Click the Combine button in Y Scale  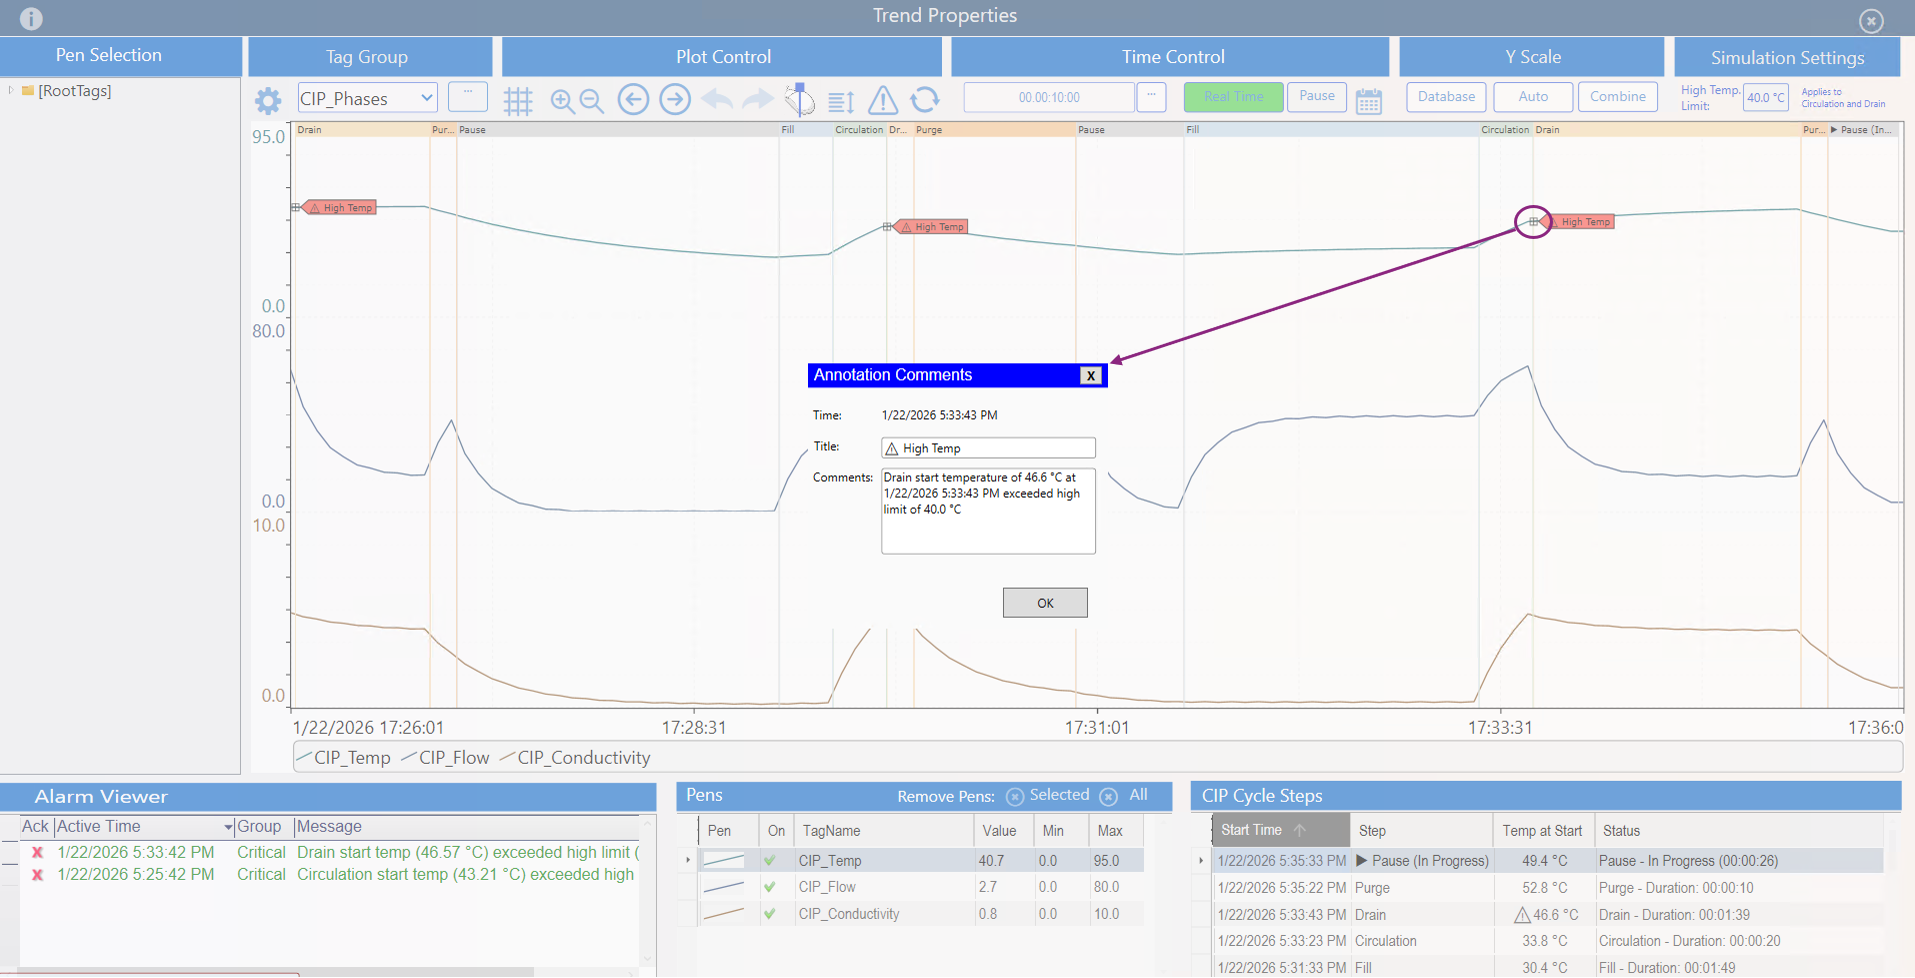pyautogui.click(x=1617, y=96)
